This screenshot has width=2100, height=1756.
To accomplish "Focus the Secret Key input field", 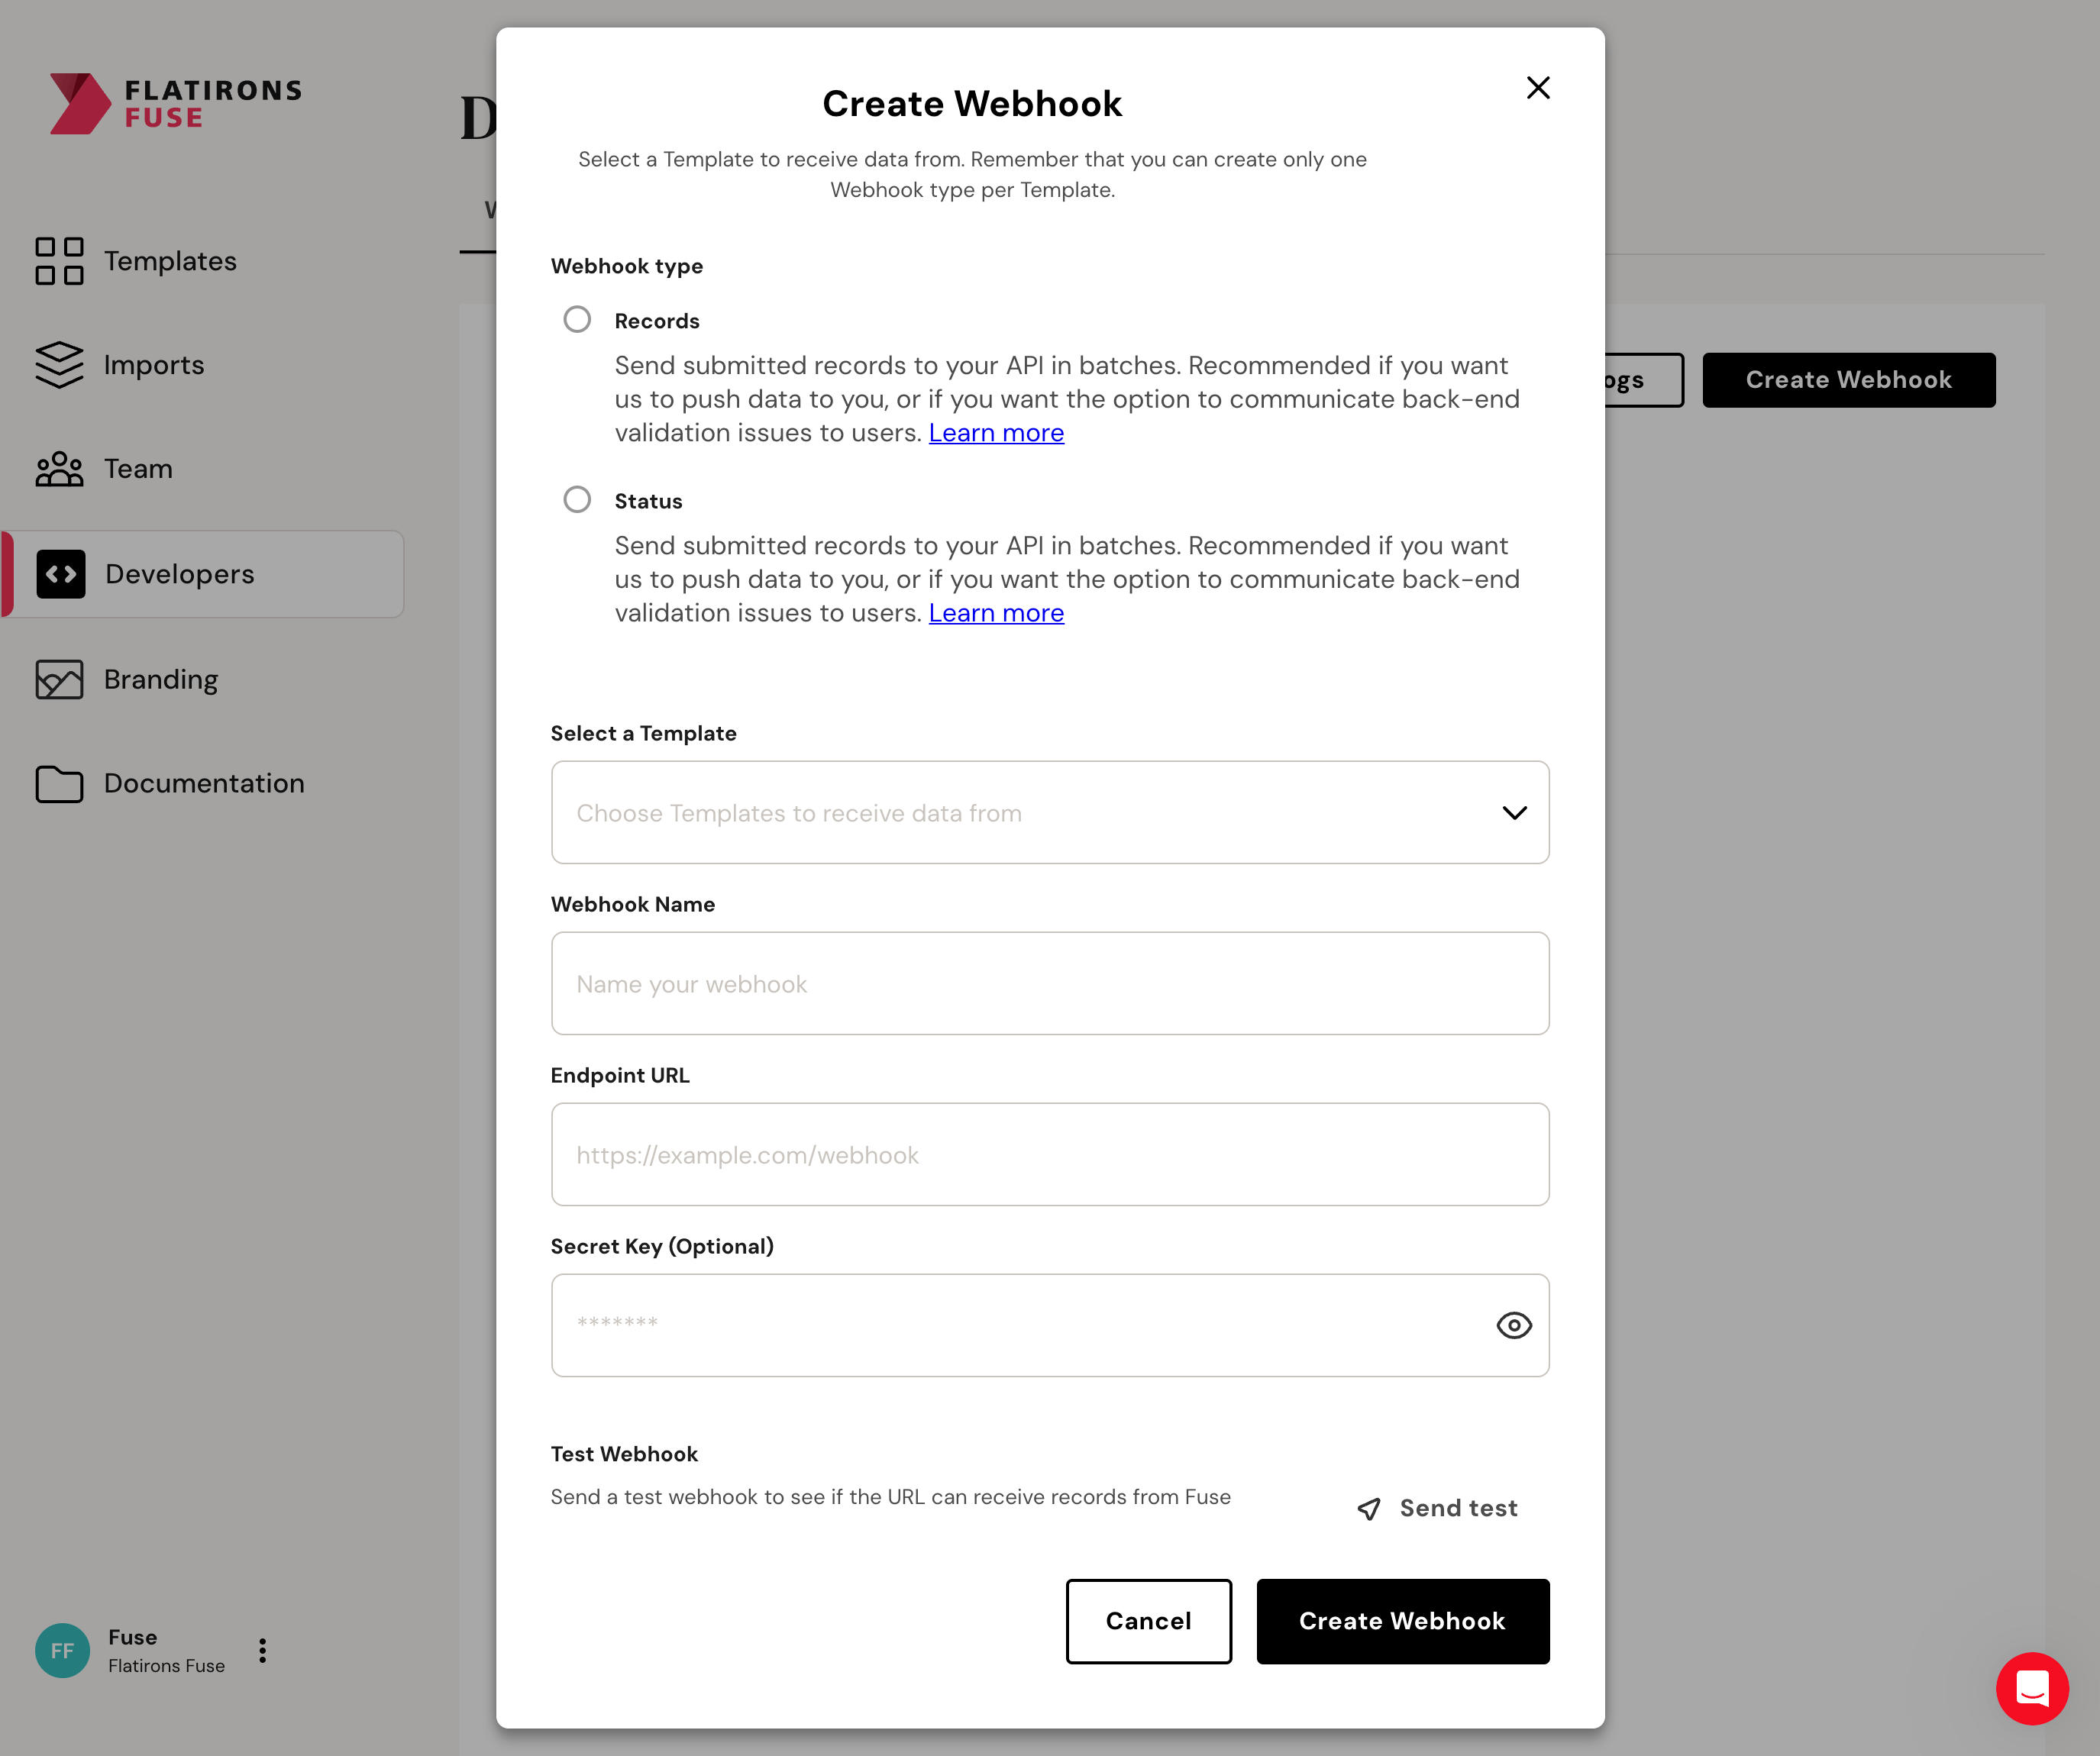I will [1050, 1325].
